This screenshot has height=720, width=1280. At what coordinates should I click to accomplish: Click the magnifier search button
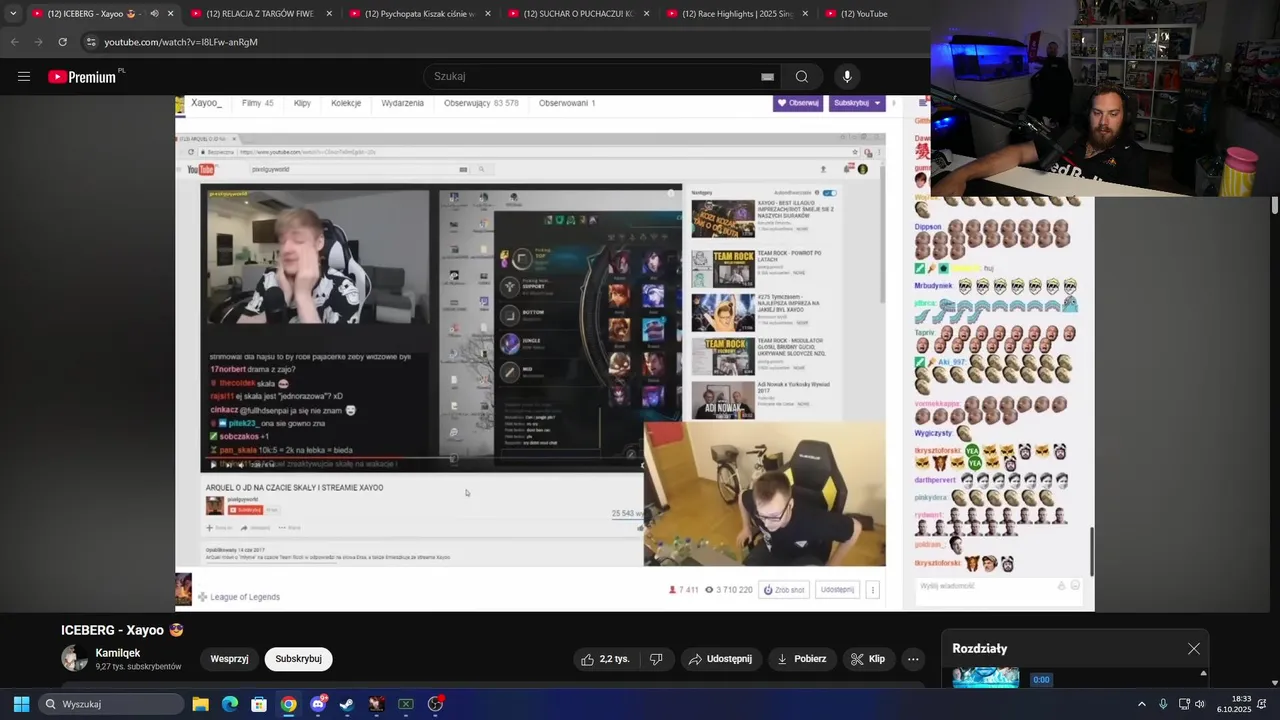tap(802, 76)
